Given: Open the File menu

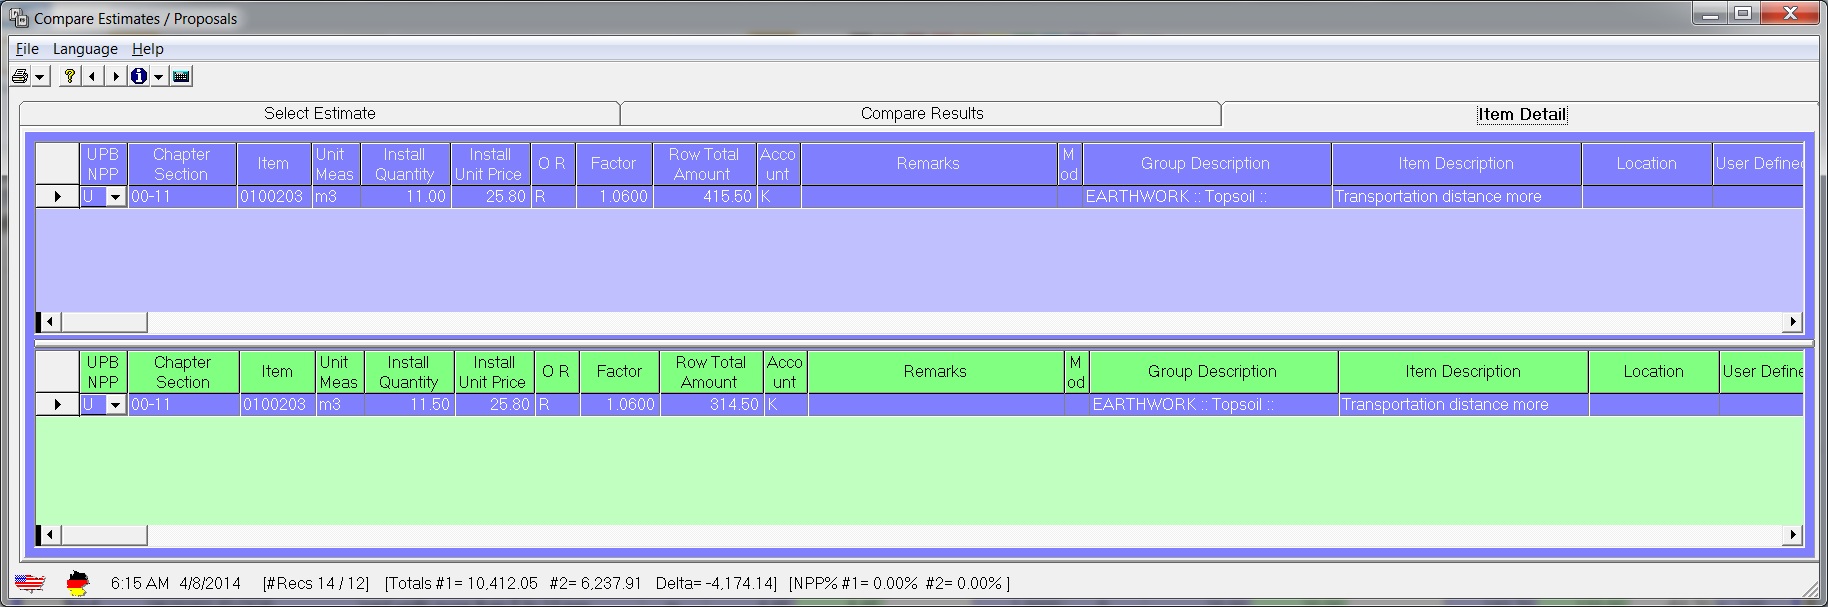Looking at the screenshot, I should click(27, 49).
